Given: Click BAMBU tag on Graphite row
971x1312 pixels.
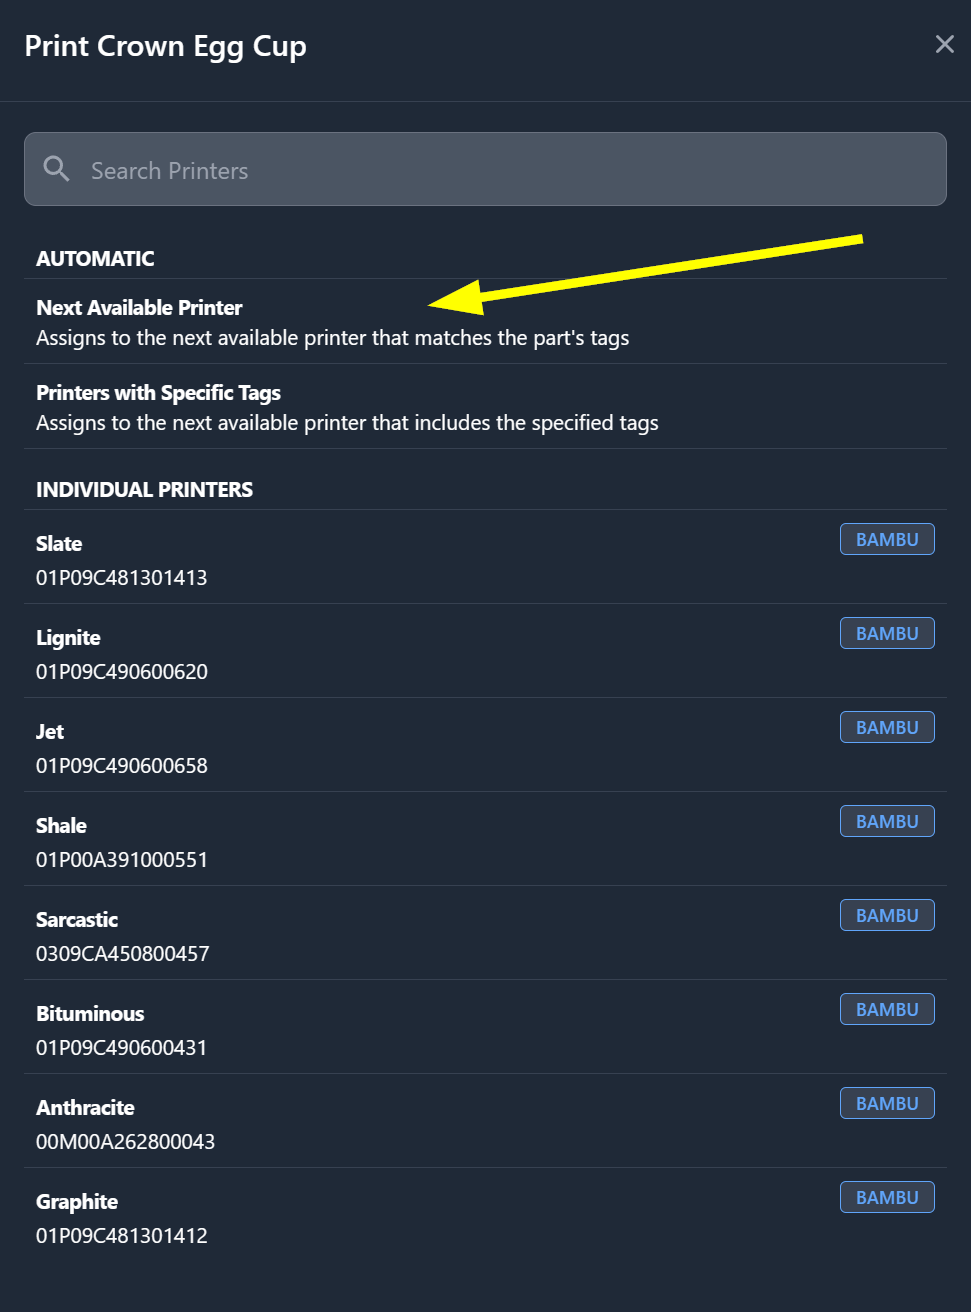Looking at the screenshot, I should 887,1197.
